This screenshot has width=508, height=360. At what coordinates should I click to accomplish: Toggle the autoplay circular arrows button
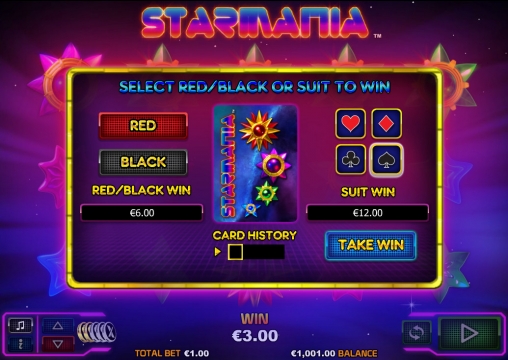pos(416,332)
